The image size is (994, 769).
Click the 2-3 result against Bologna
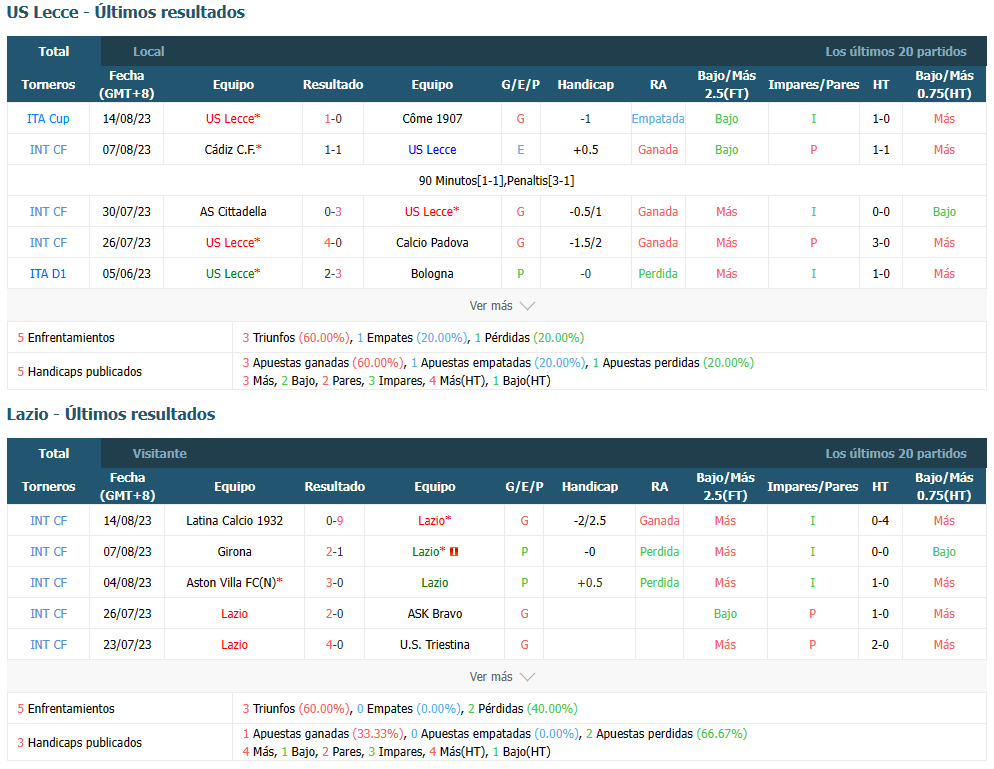333,274
